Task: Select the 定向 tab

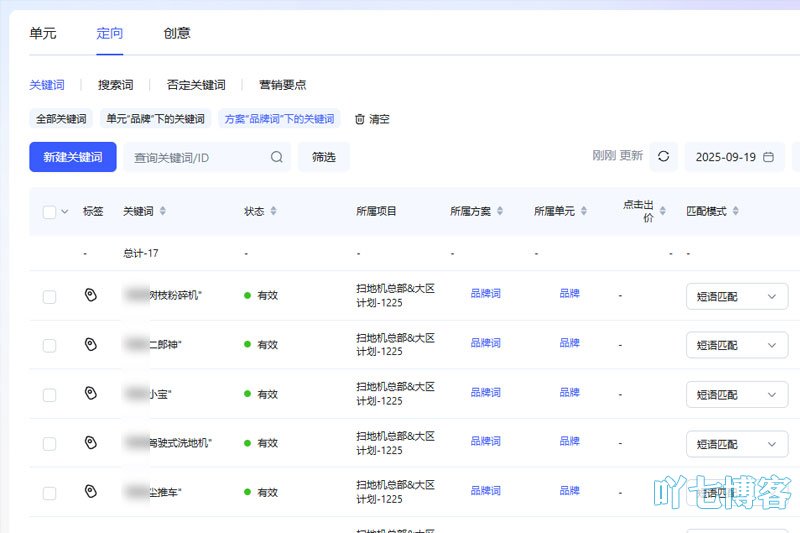Action: 110,34
